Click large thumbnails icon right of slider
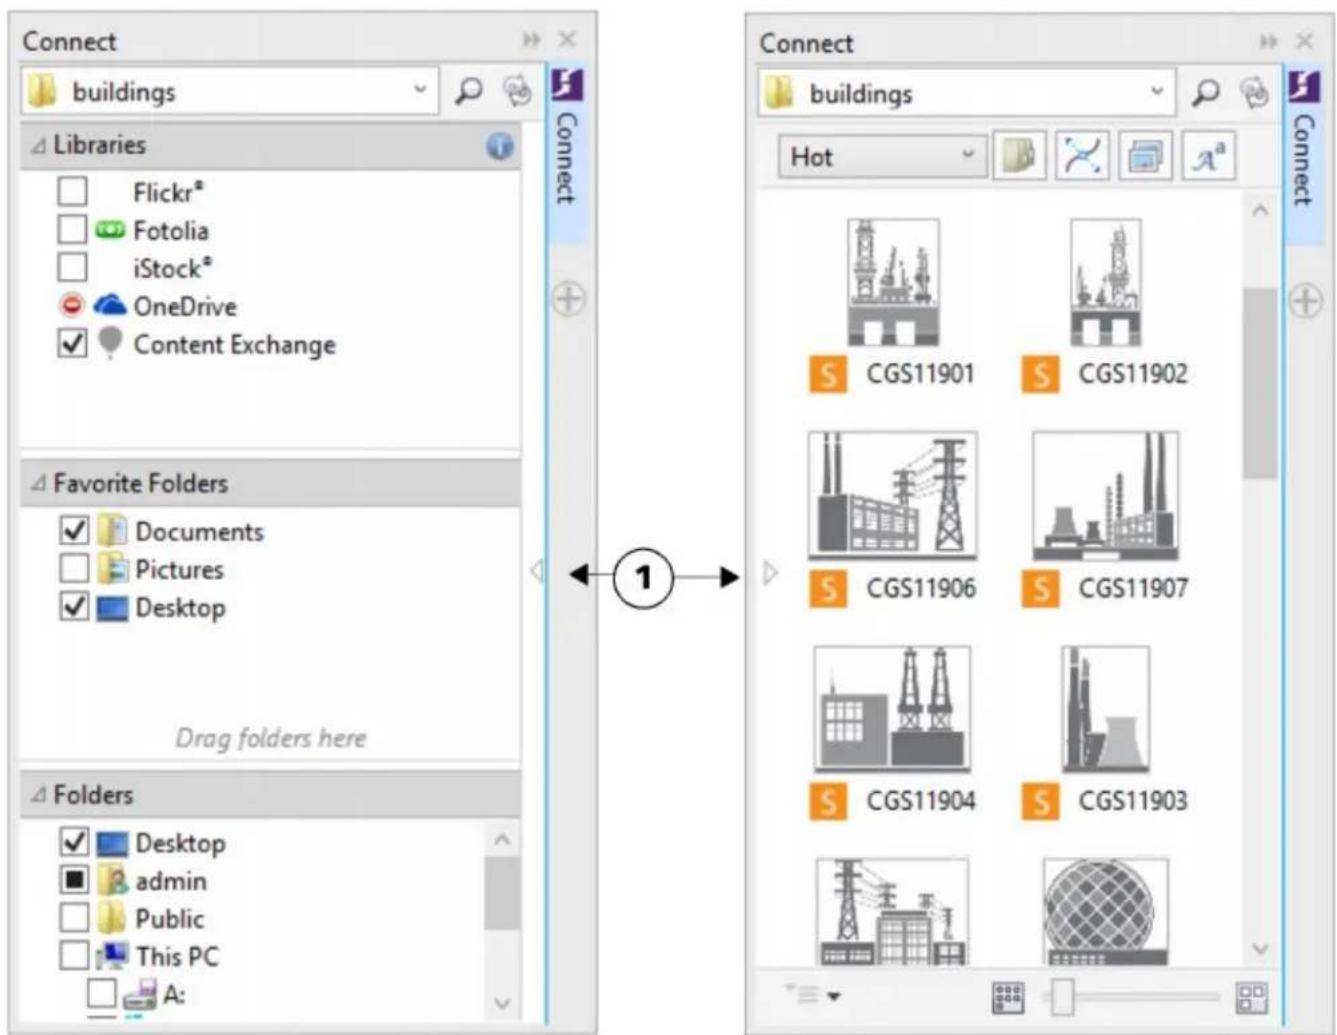 1252,996
